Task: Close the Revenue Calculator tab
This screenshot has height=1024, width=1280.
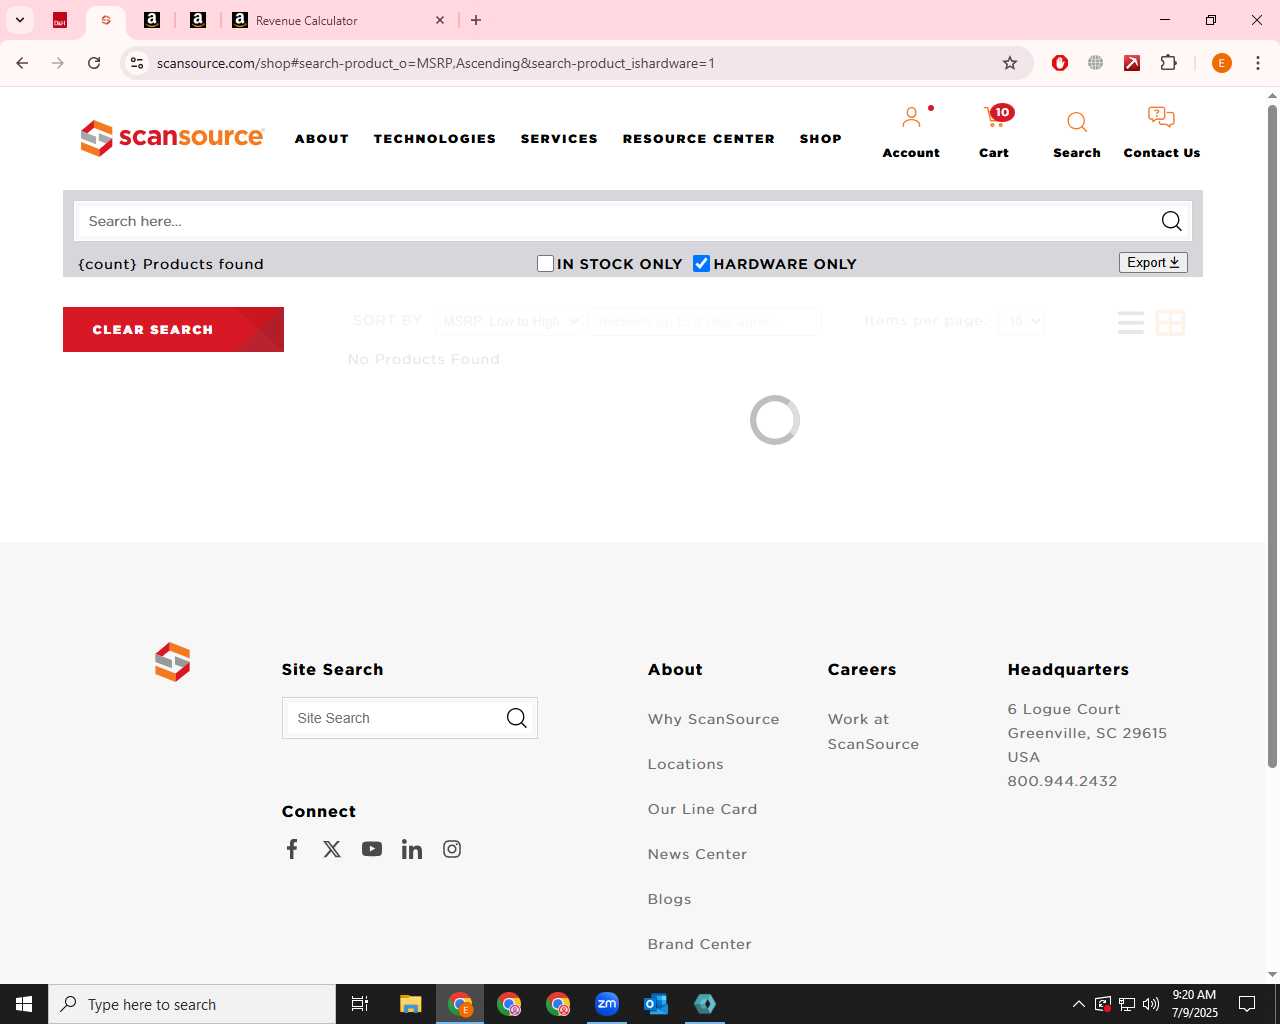Action: [x=440, y=20]
